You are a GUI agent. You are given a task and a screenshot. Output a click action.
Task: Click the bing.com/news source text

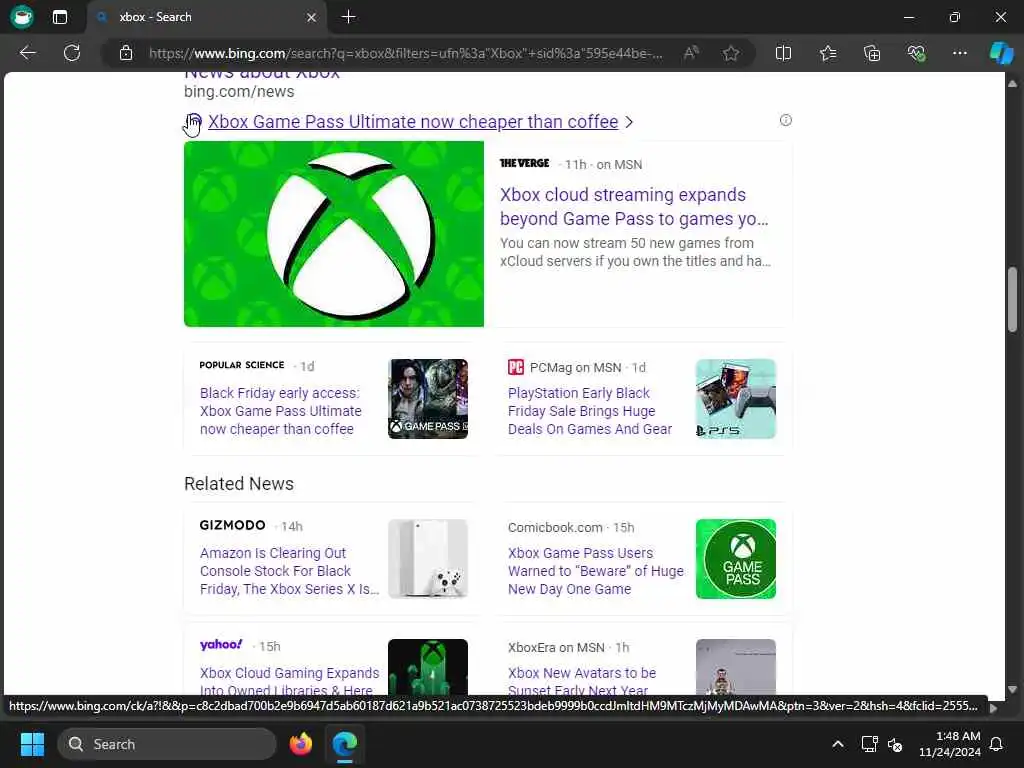(239, 91)
